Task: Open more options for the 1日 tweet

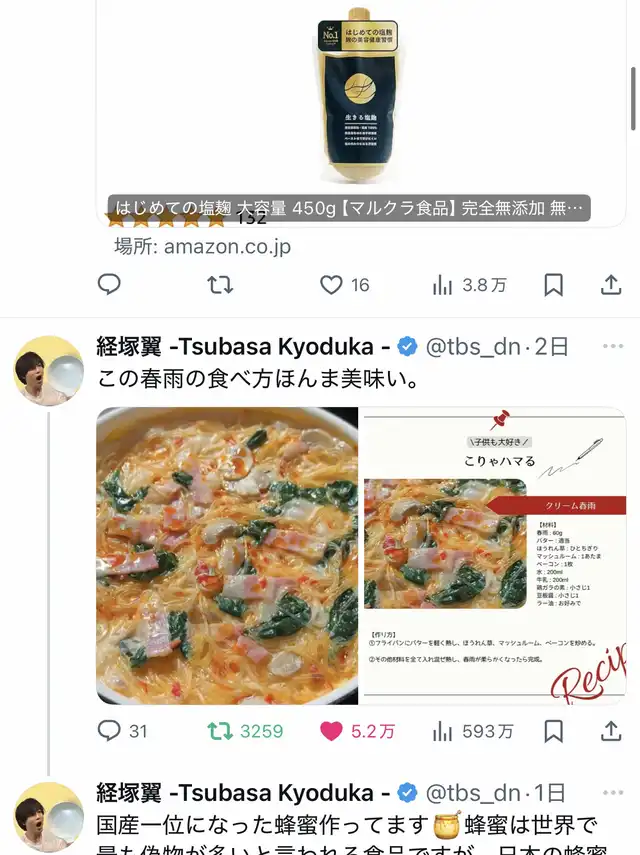Action: click(613, 792)
